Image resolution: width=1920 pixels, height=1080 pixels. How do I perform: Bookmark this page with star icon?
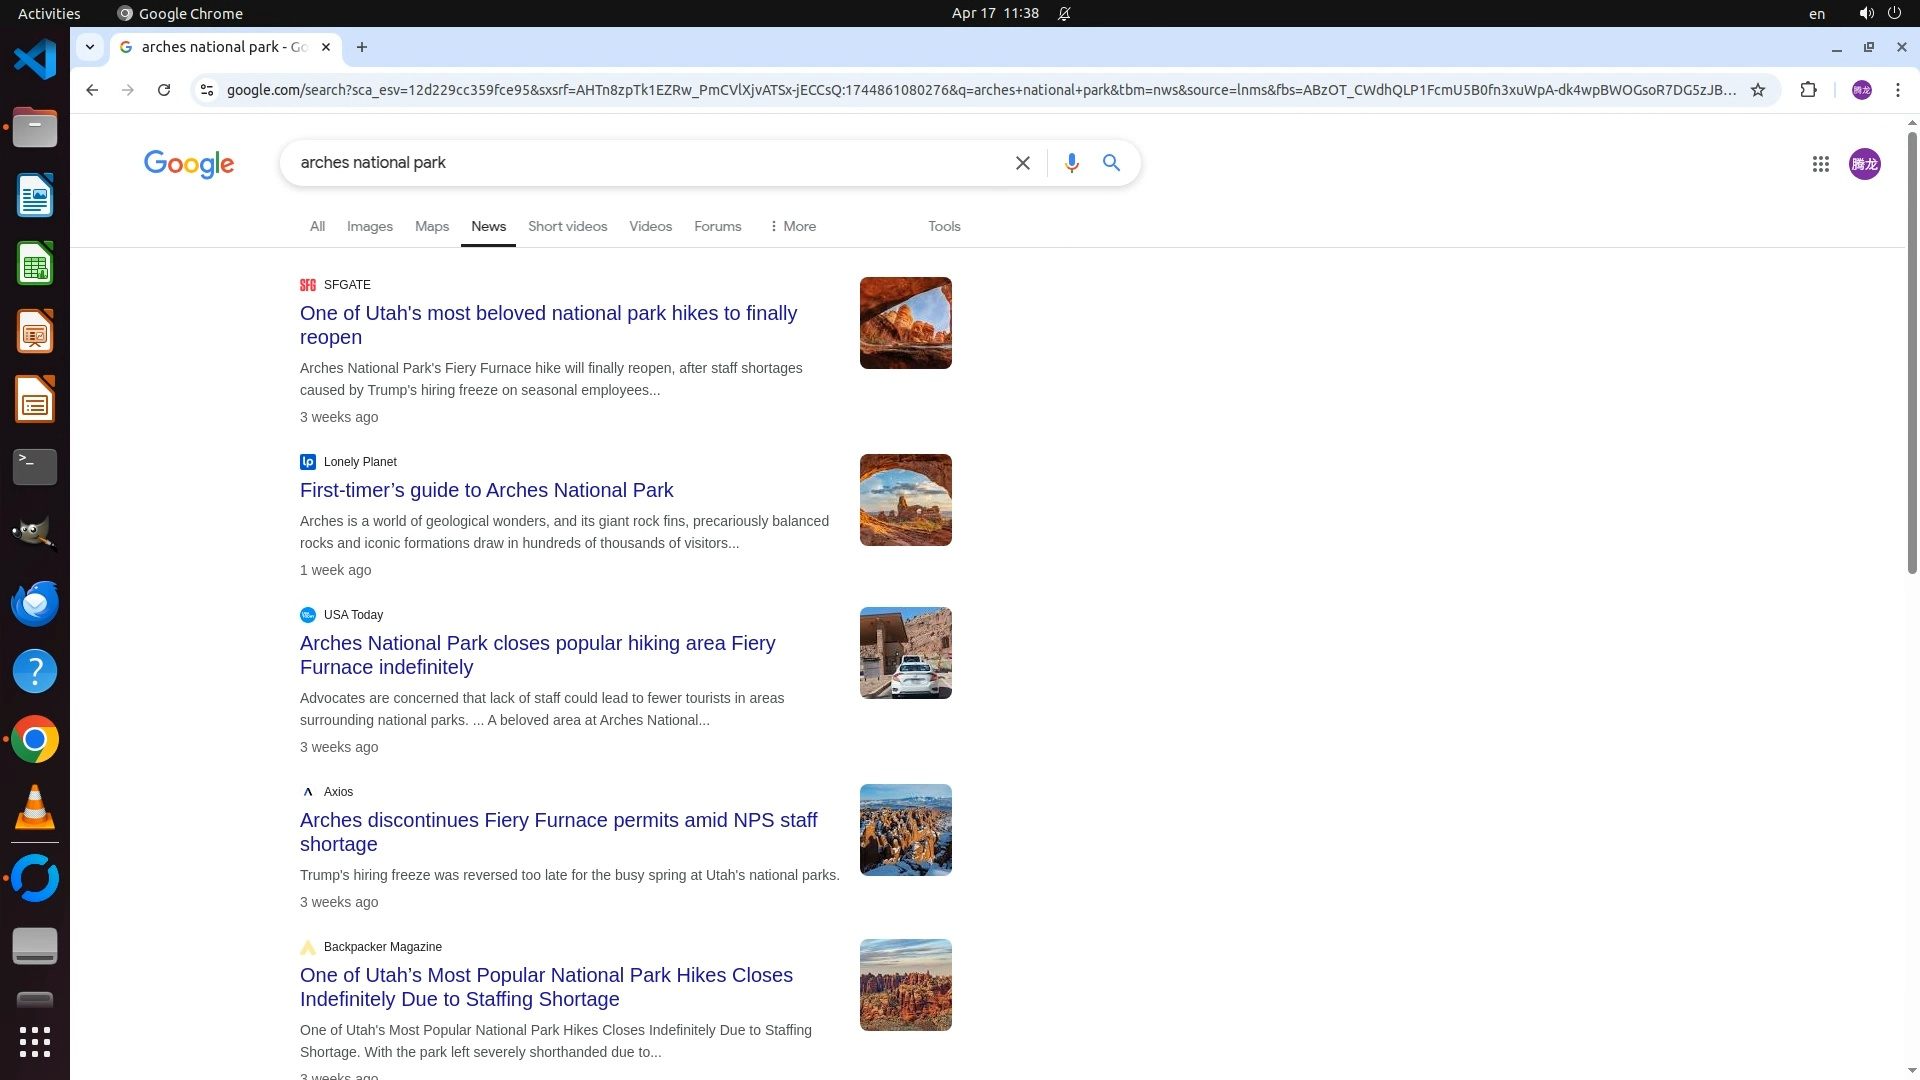coord(1758,90)
